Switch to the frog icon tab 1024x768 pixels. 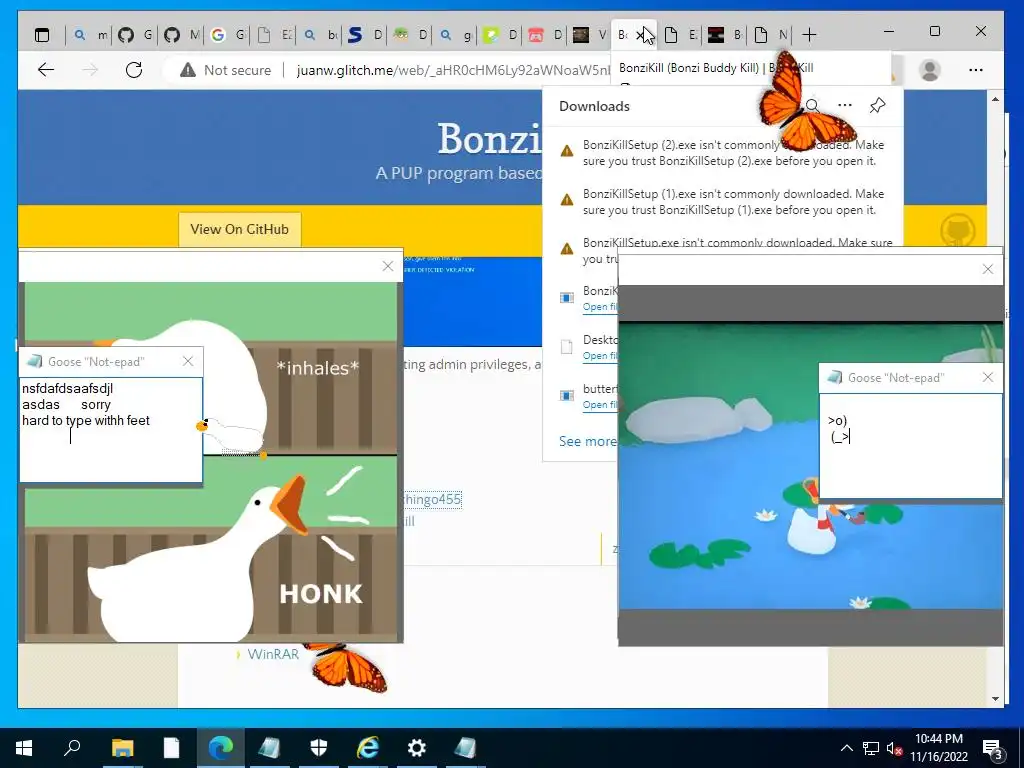point(410,35)
